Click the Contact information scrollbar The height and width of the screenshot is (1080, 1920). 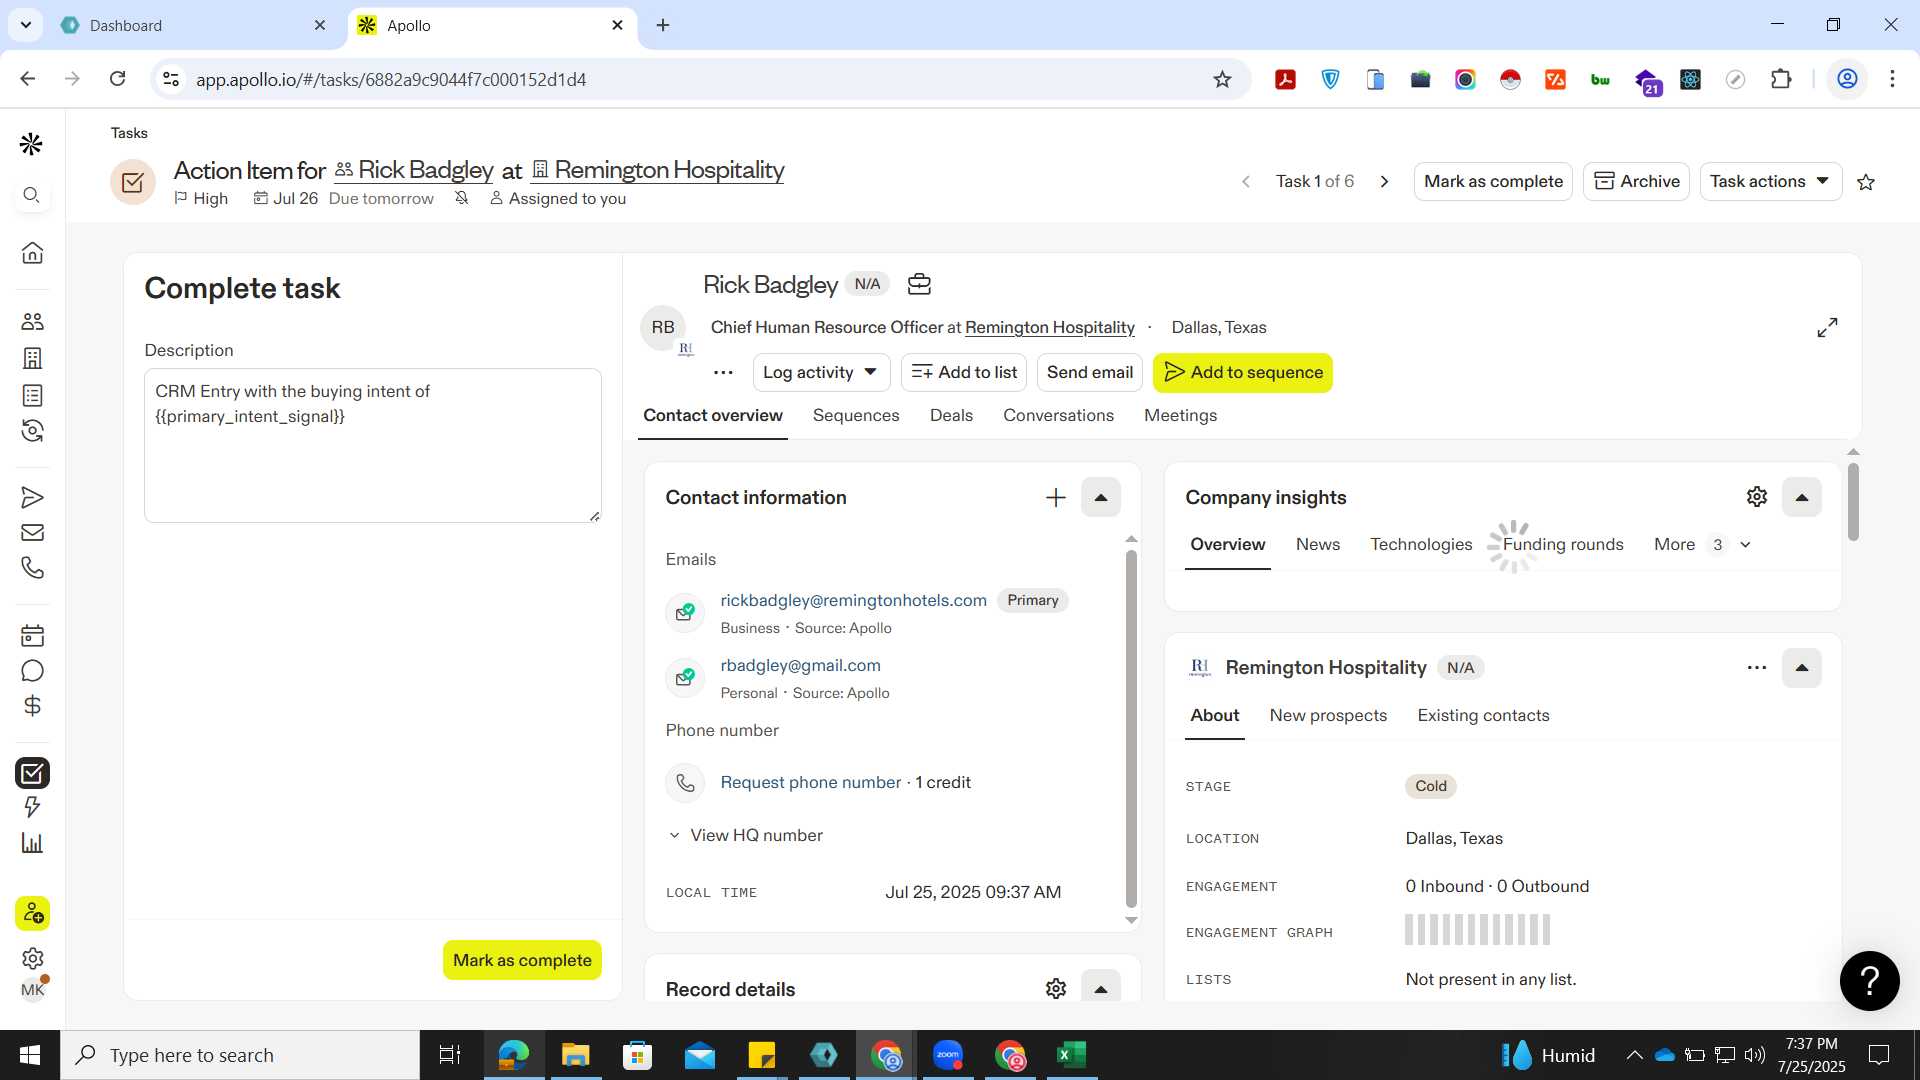point(1131,728)
